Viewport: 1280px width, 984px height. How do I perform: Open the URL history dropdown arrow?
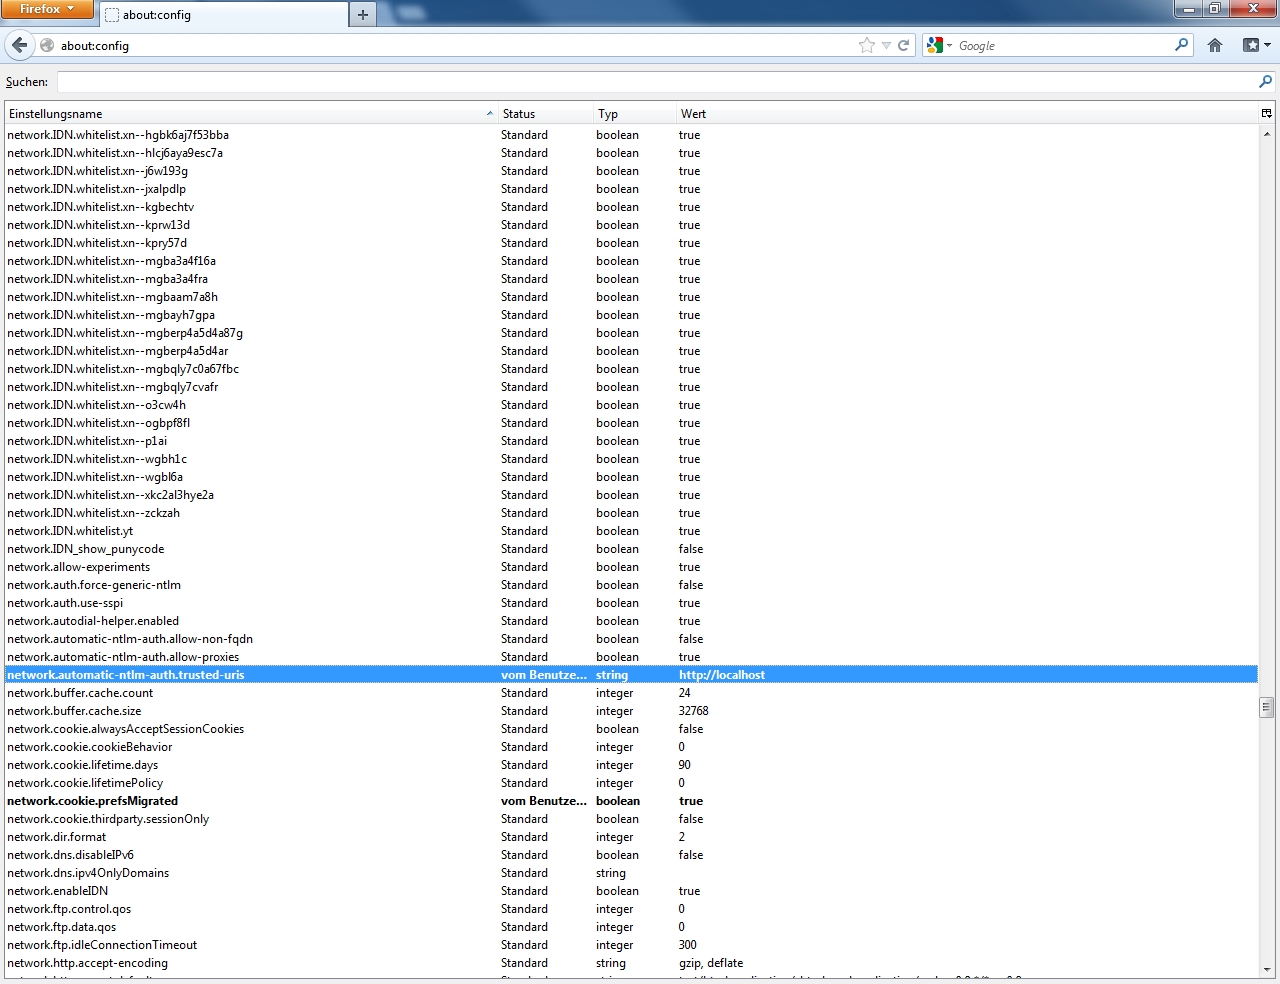click(x=886, y=45)
